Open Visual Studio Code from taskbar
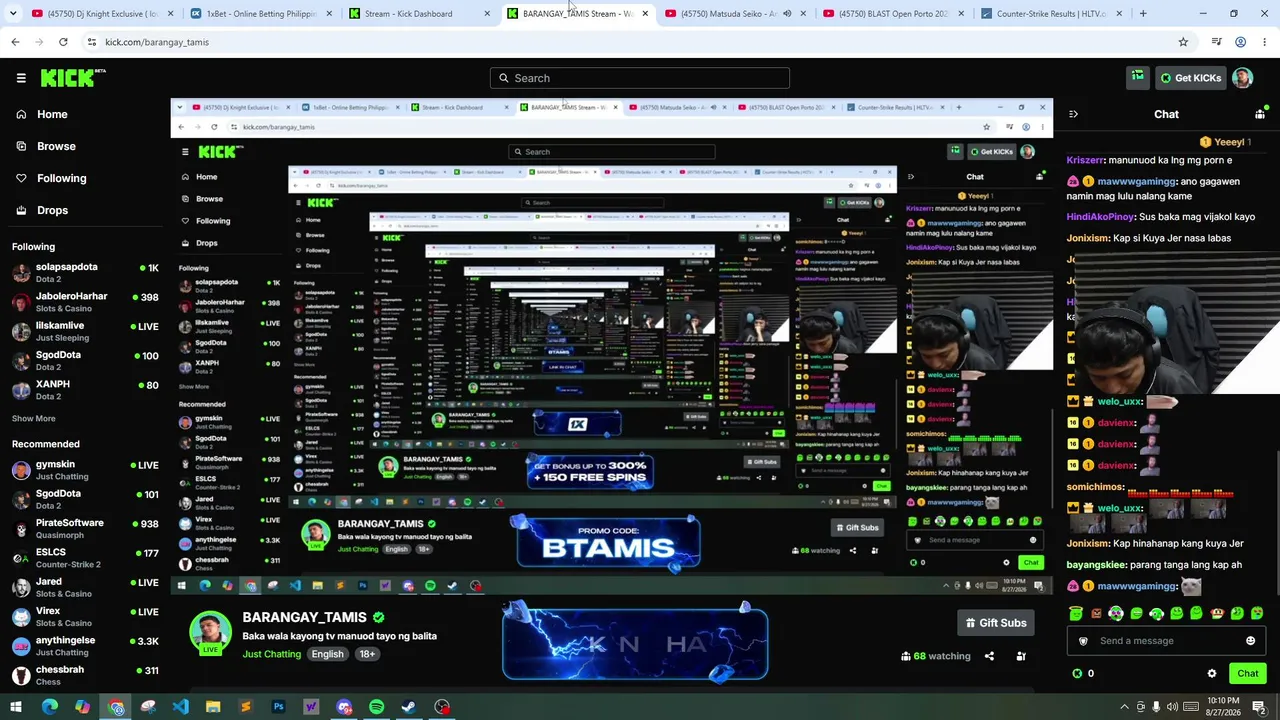1280x720 pixels. [x=180, y=707]
